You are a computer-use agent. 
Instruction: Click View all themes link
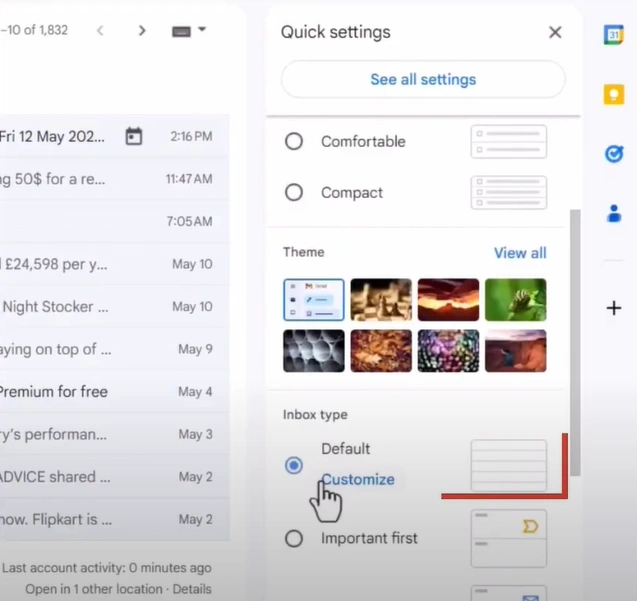[520, 253]
